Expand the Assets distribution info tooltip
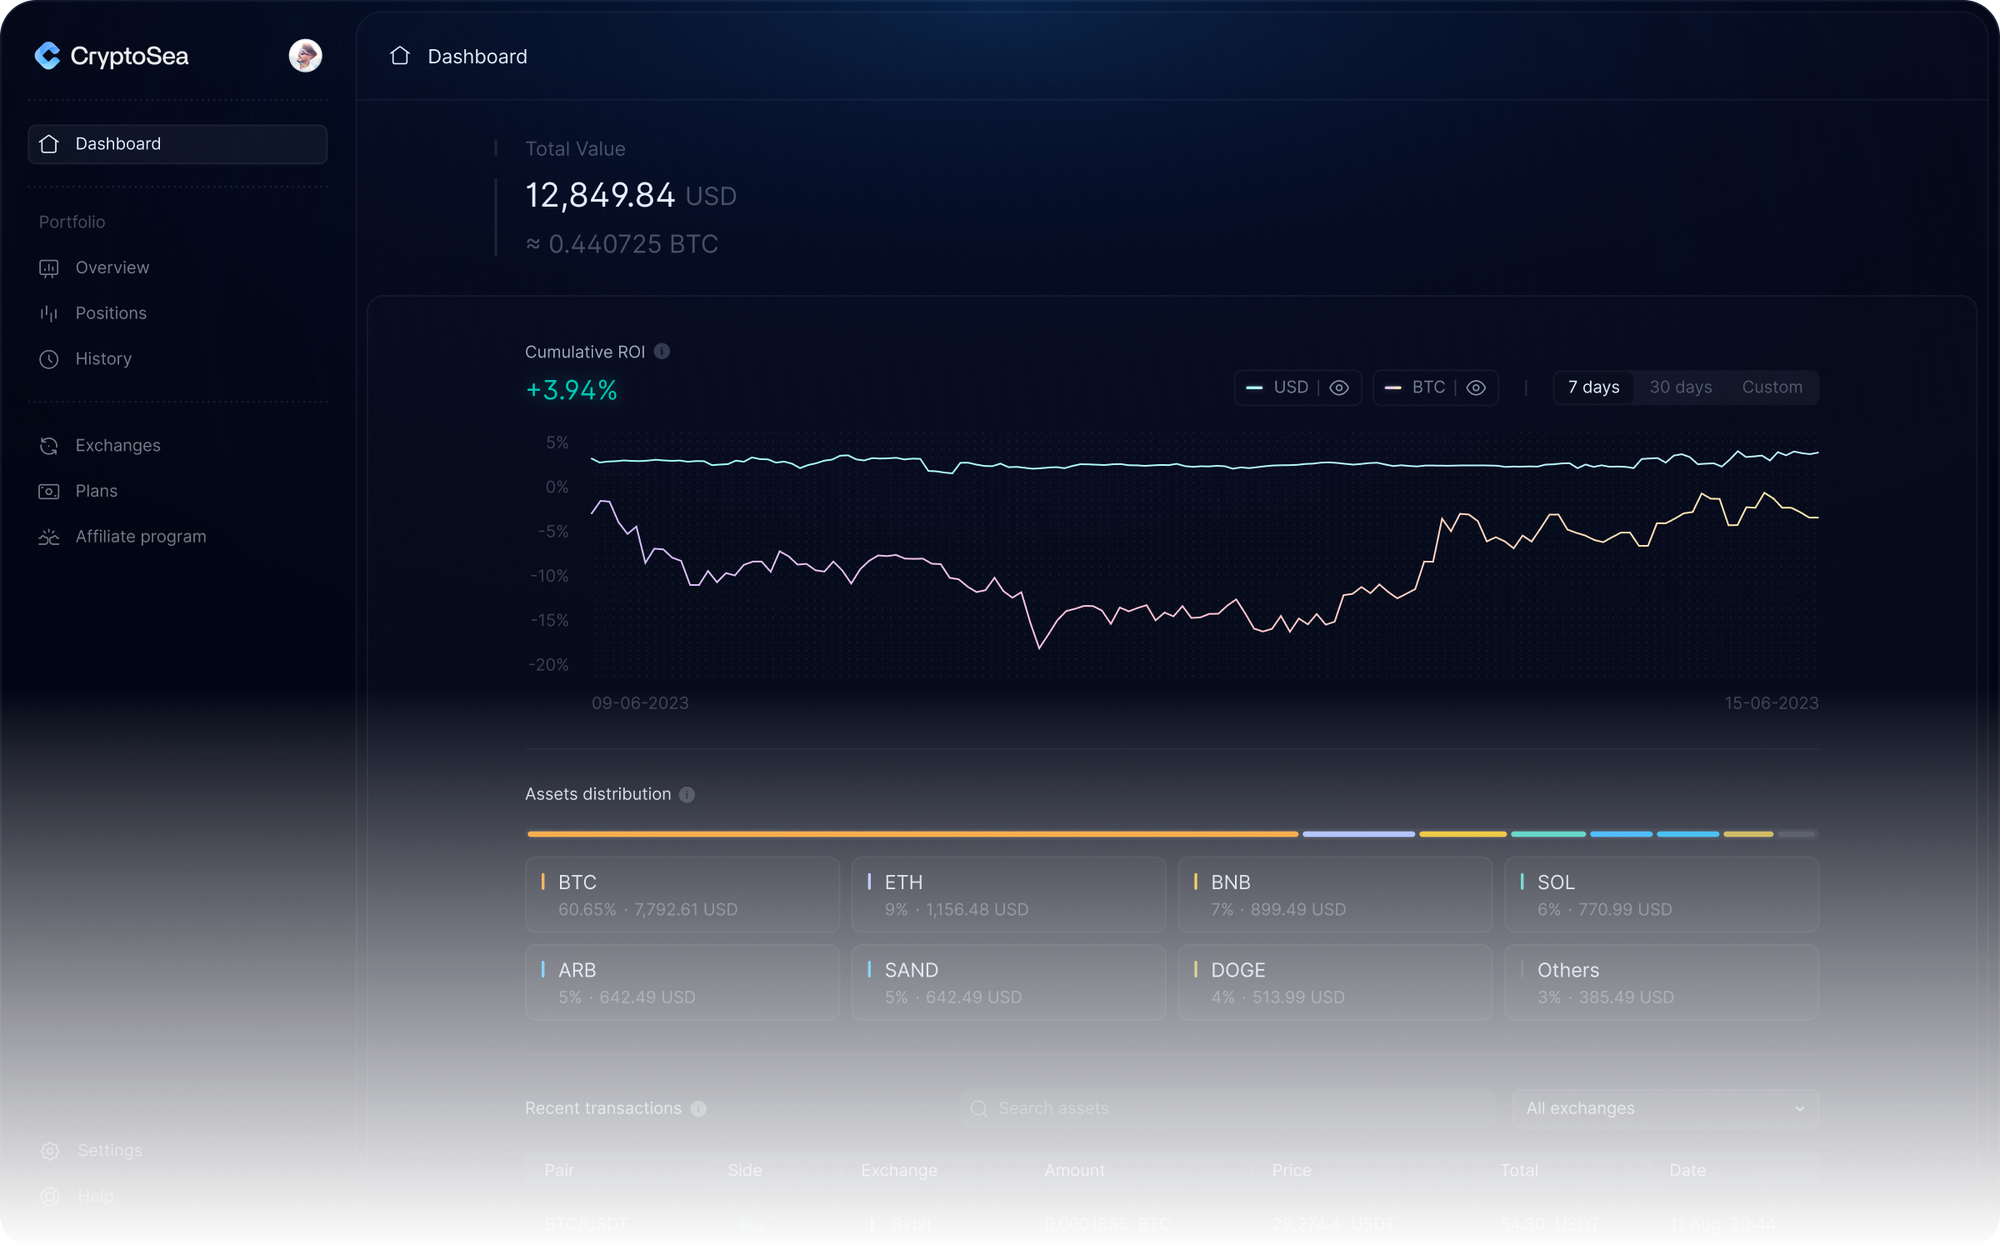Screen dimensions: 2000x1250 pos(686,794)
